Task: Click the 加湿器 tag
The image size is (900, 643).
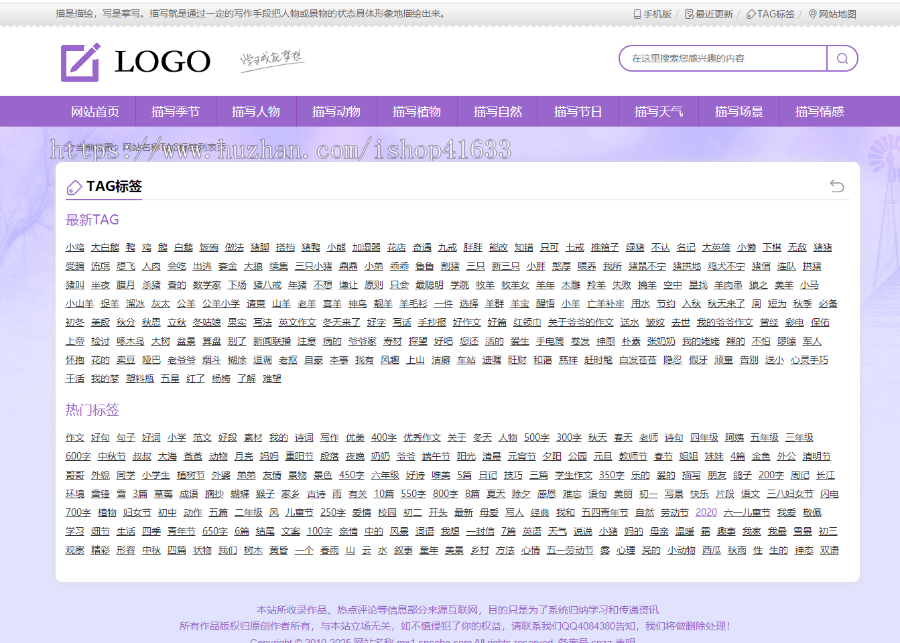Action: [366, 247]
